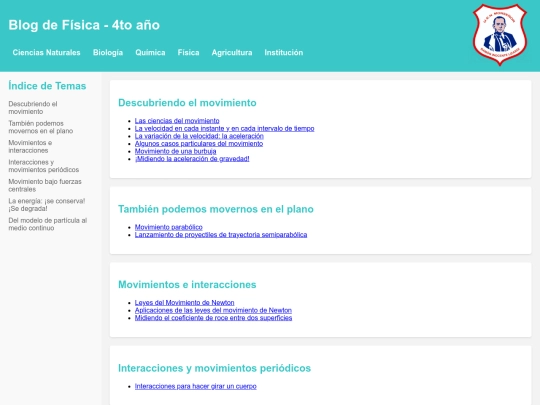Screen dimensions: 540x405
Task: Open Movimiento parabólico link
Action: (168, 227)
